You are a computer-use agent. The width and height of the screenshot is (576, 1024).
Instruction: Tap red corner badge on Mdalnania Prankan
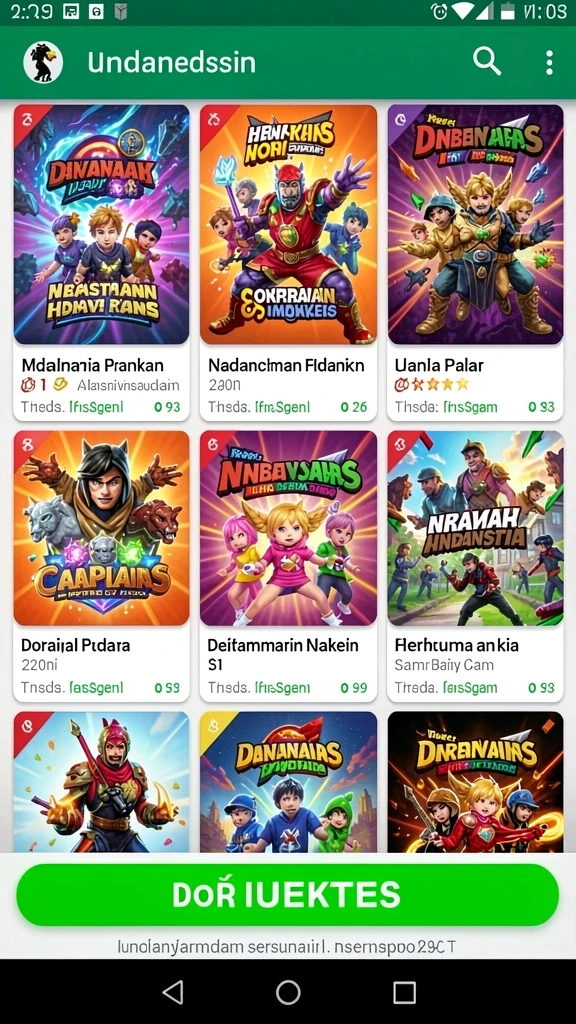[28, 120]
